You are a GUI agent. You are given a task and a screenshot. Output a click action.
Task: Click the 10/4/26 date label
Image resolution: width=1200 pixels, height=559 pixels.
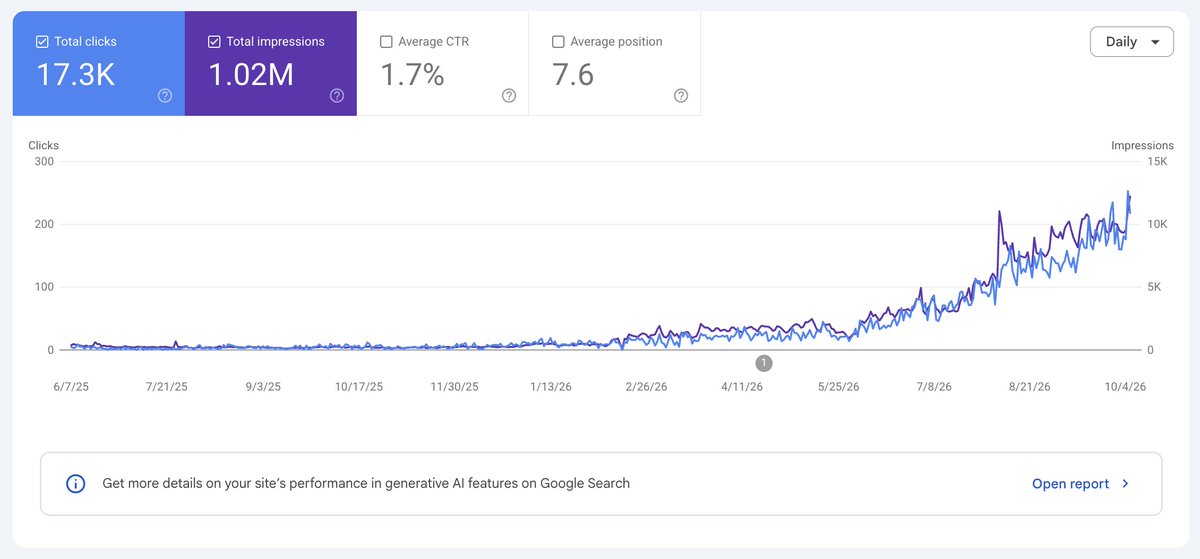click(1125, 387)
